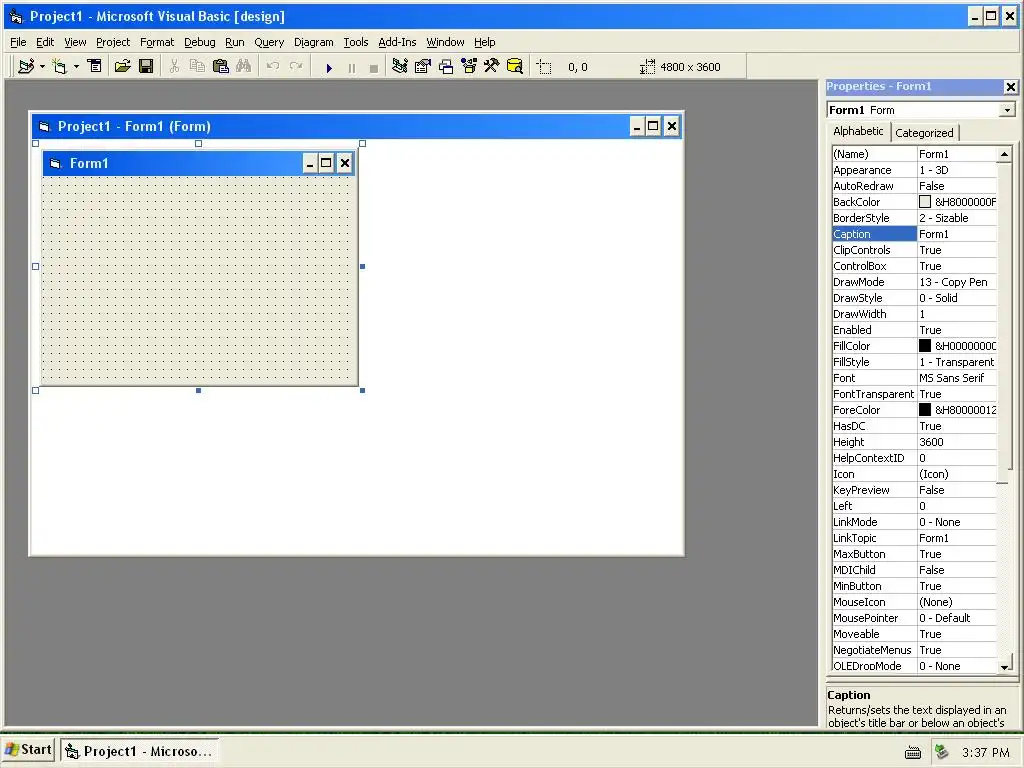Open the Tools menu
The width and height of the screenshot is (1024, 768).
(356, 42)
